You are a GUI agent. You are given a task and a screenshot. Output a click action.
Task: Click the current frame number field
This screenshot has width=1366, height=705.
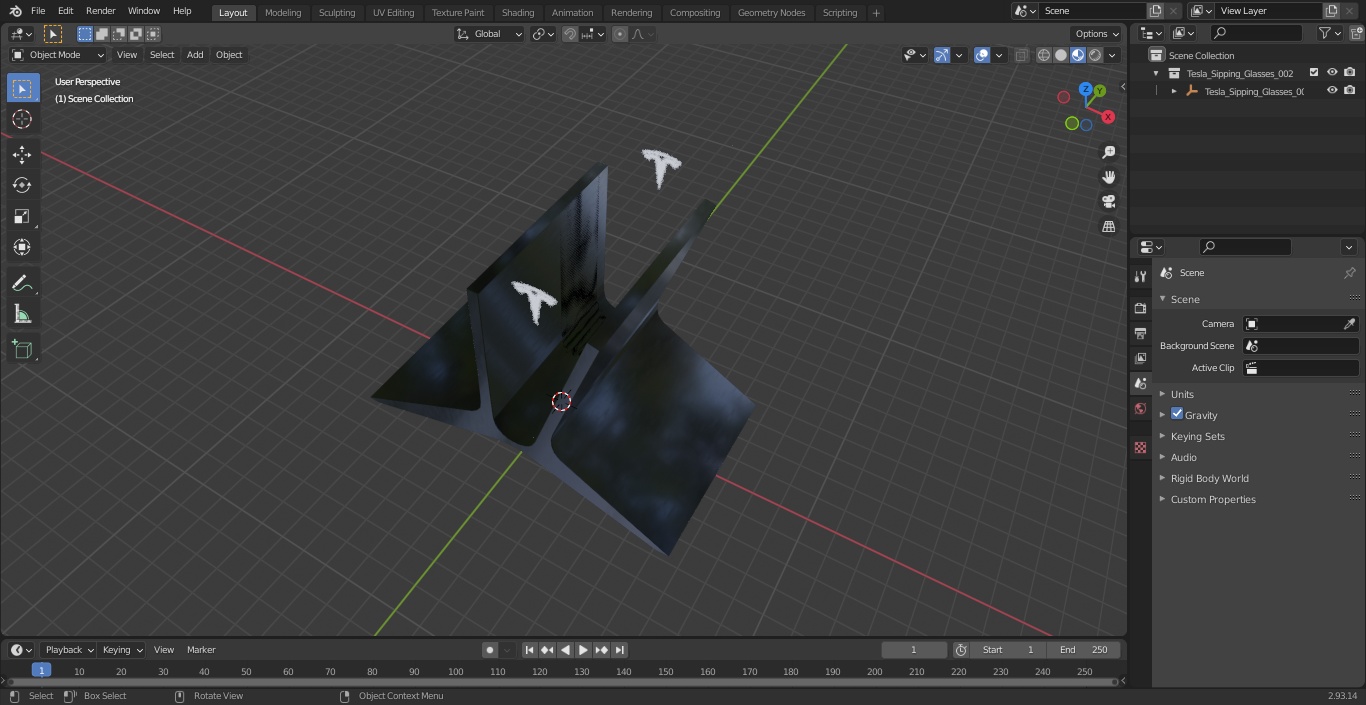(x=913, y=650)
